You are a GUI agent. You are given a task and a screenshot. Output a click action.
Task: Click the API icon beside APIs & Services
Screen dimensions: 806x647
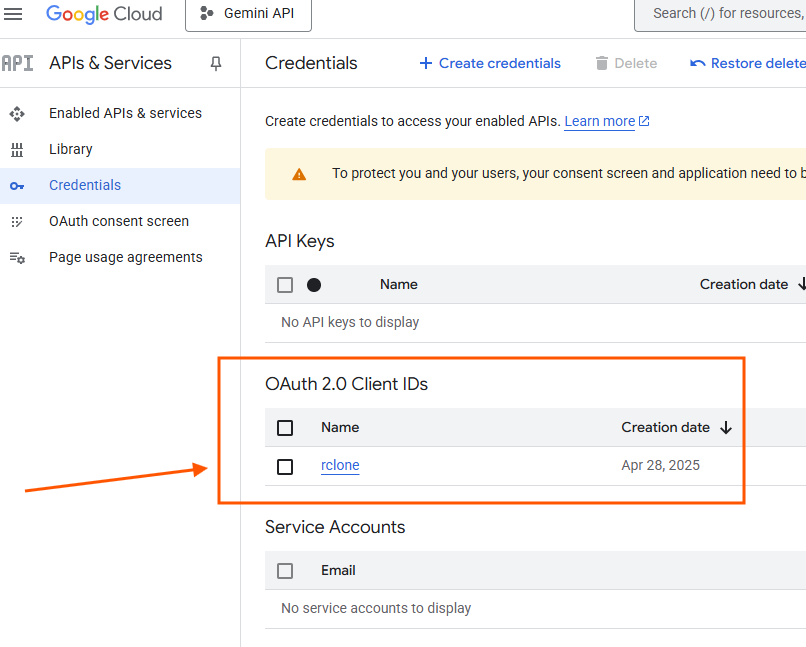[x=17, y=63]
